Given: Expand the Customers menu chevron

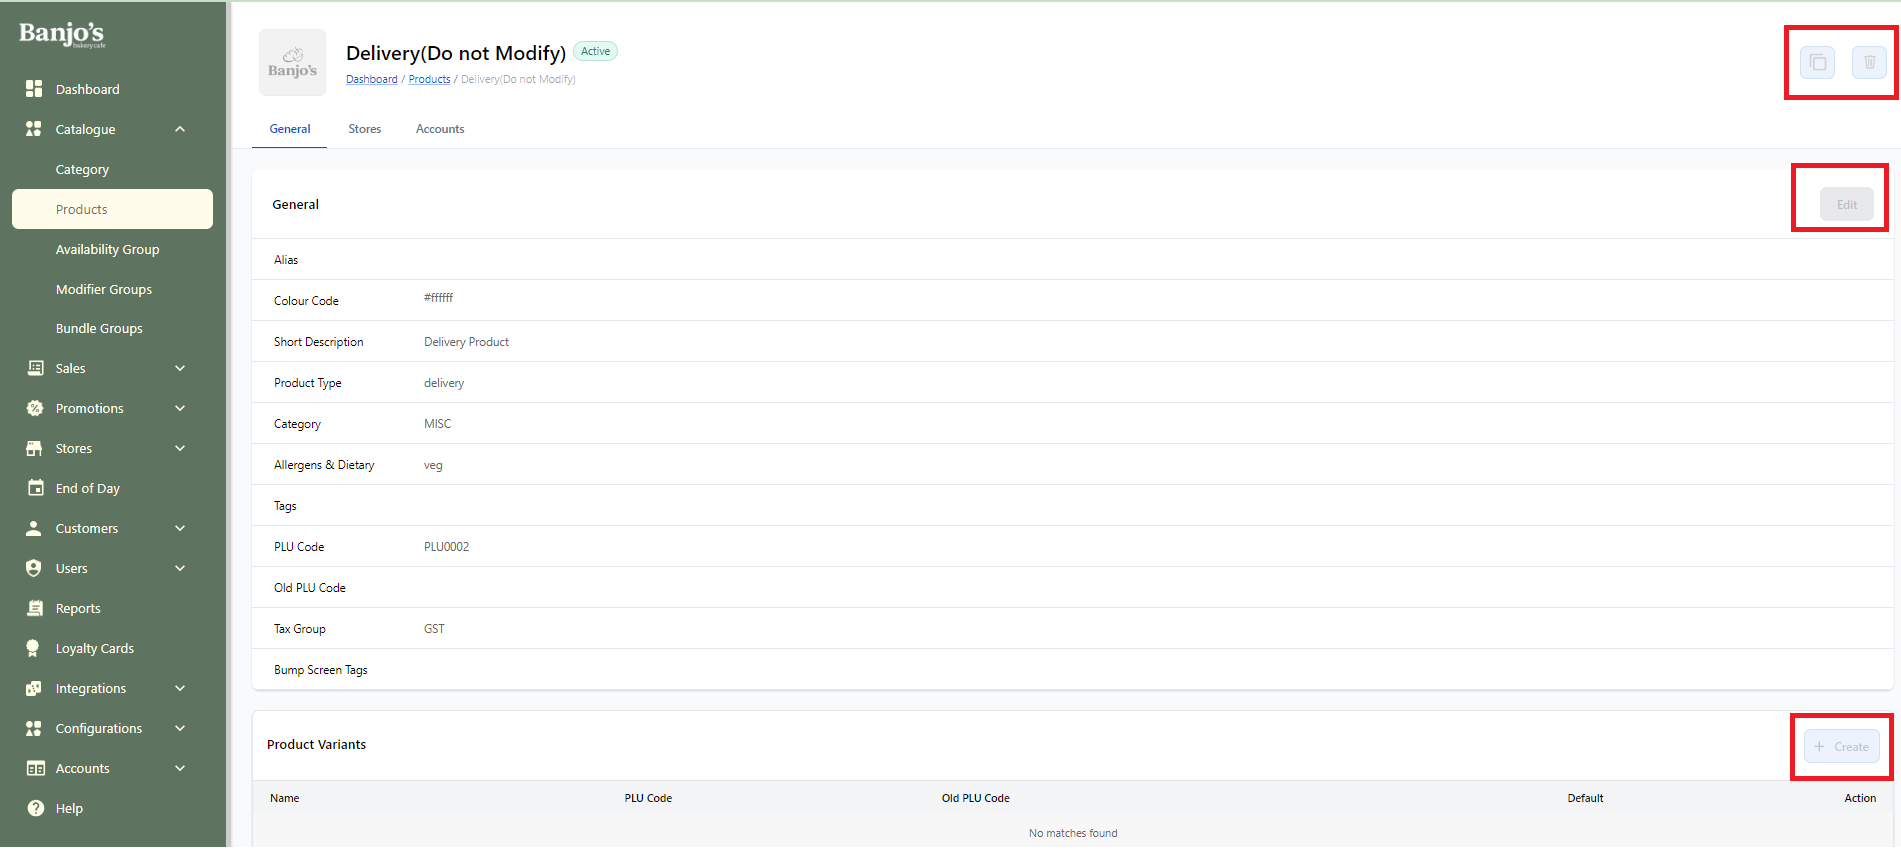Looking at the screenshot, I should (x=180, y=528).
